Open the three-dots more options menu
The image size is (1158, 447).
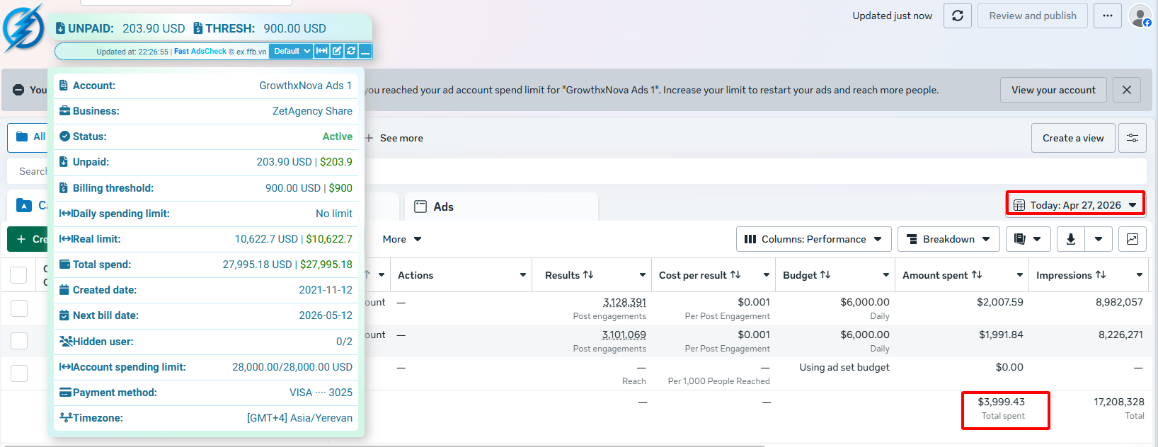click(x=1107, y=16)
